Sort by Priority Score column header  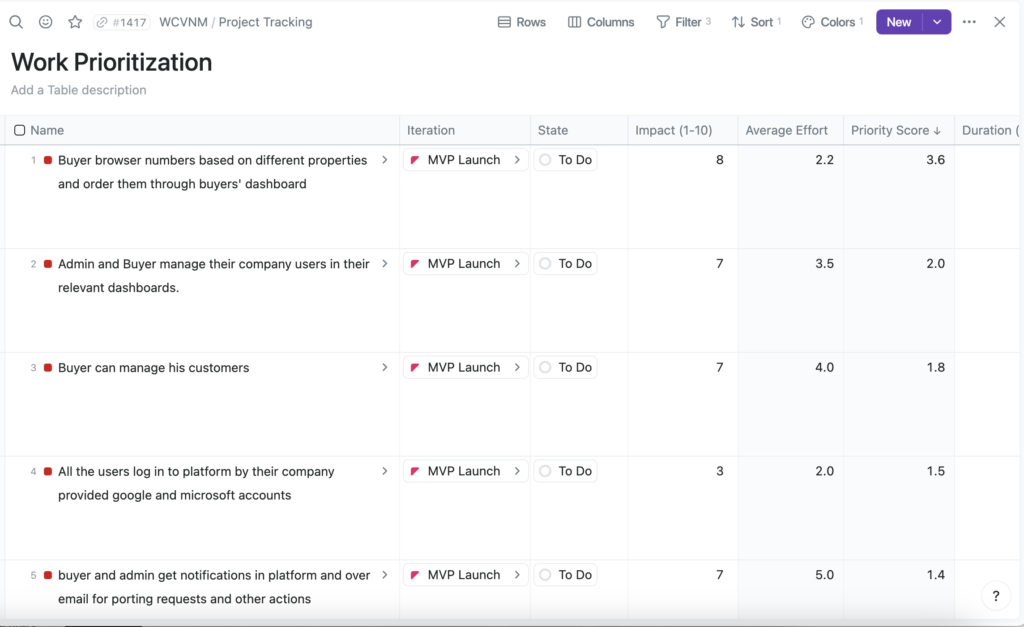click(x=896, y=131)
